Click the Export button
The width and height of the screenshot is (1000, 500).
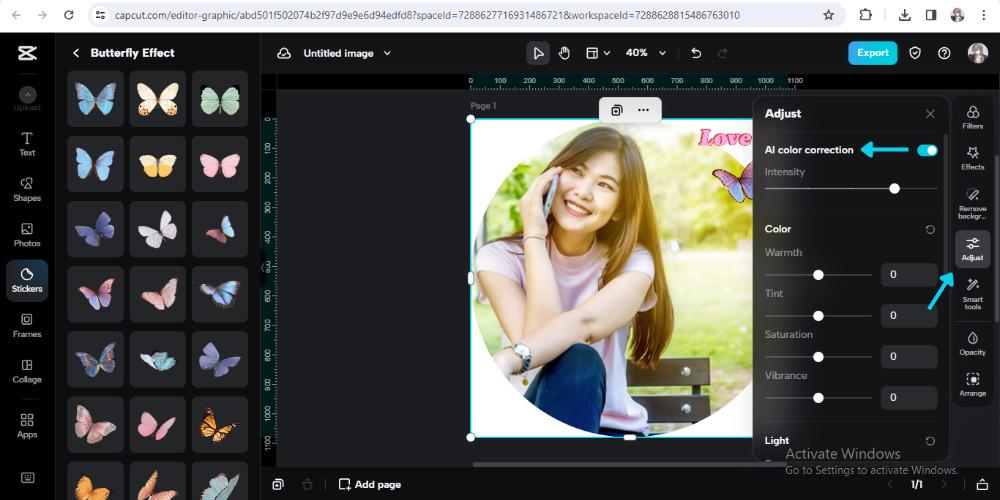click(872, 53)
